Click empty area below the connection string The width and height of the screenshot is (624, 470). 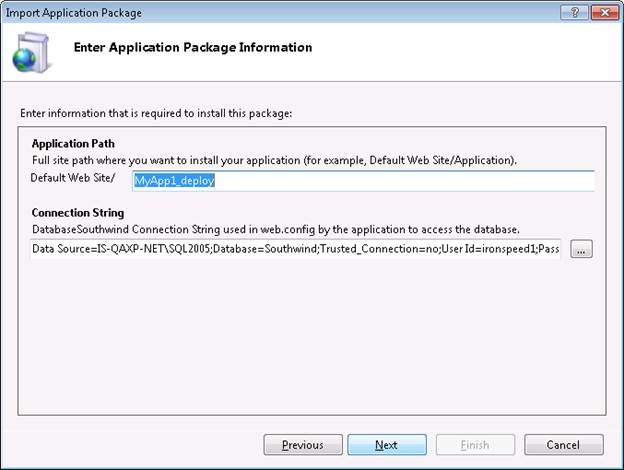[312, 338]
